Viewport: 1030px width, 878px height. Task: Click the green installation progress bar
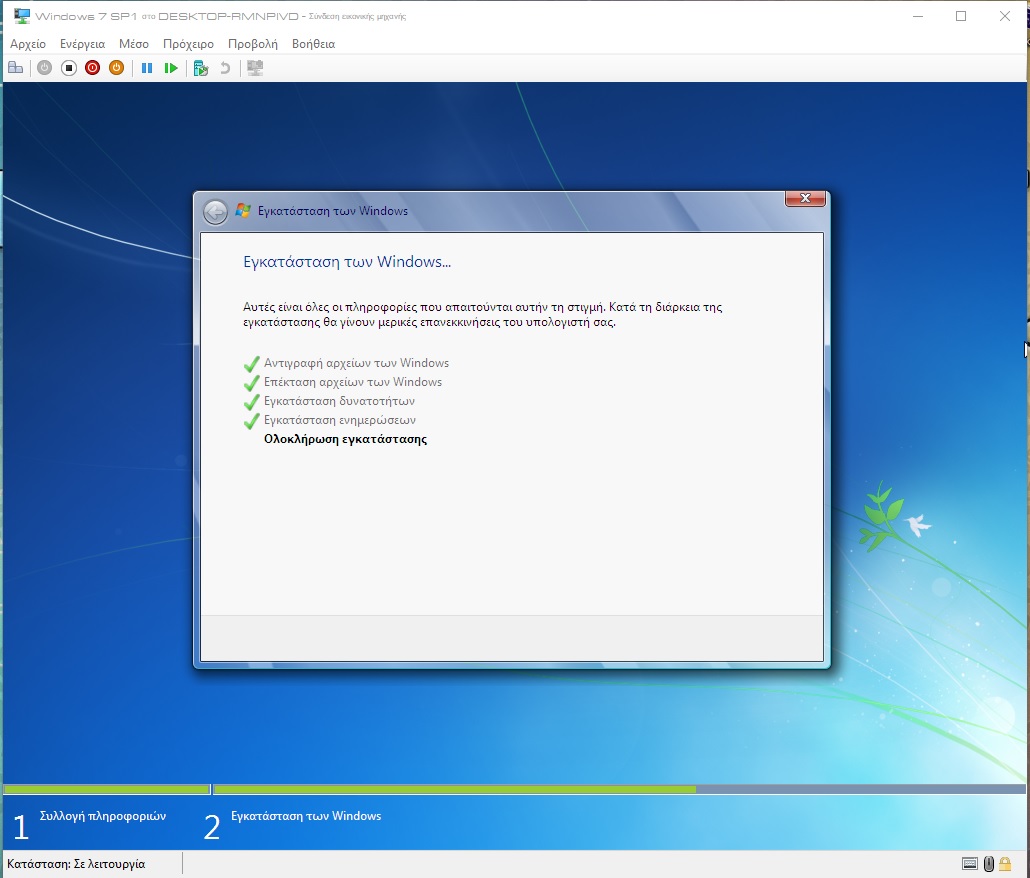tap(455, 789)
